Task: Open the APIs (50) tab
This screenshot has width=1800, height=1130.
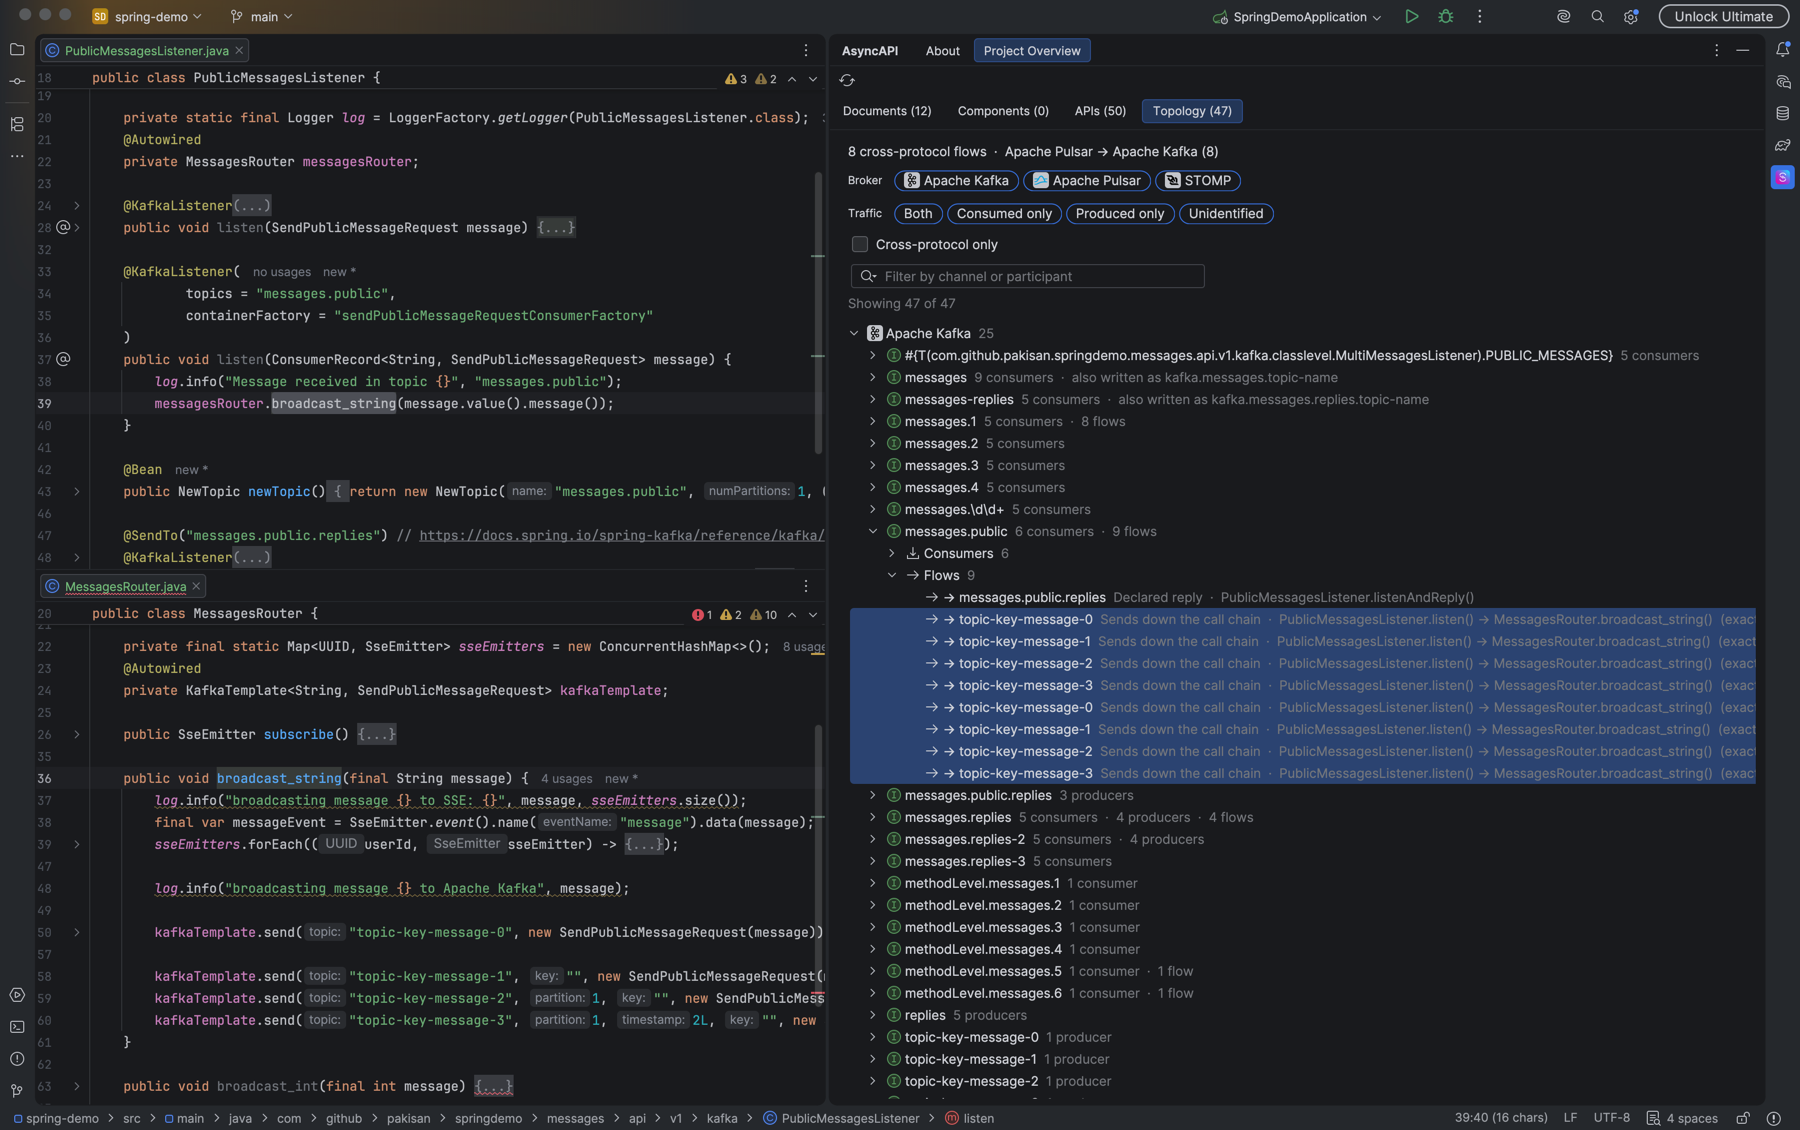Action: pos(1099,111)
